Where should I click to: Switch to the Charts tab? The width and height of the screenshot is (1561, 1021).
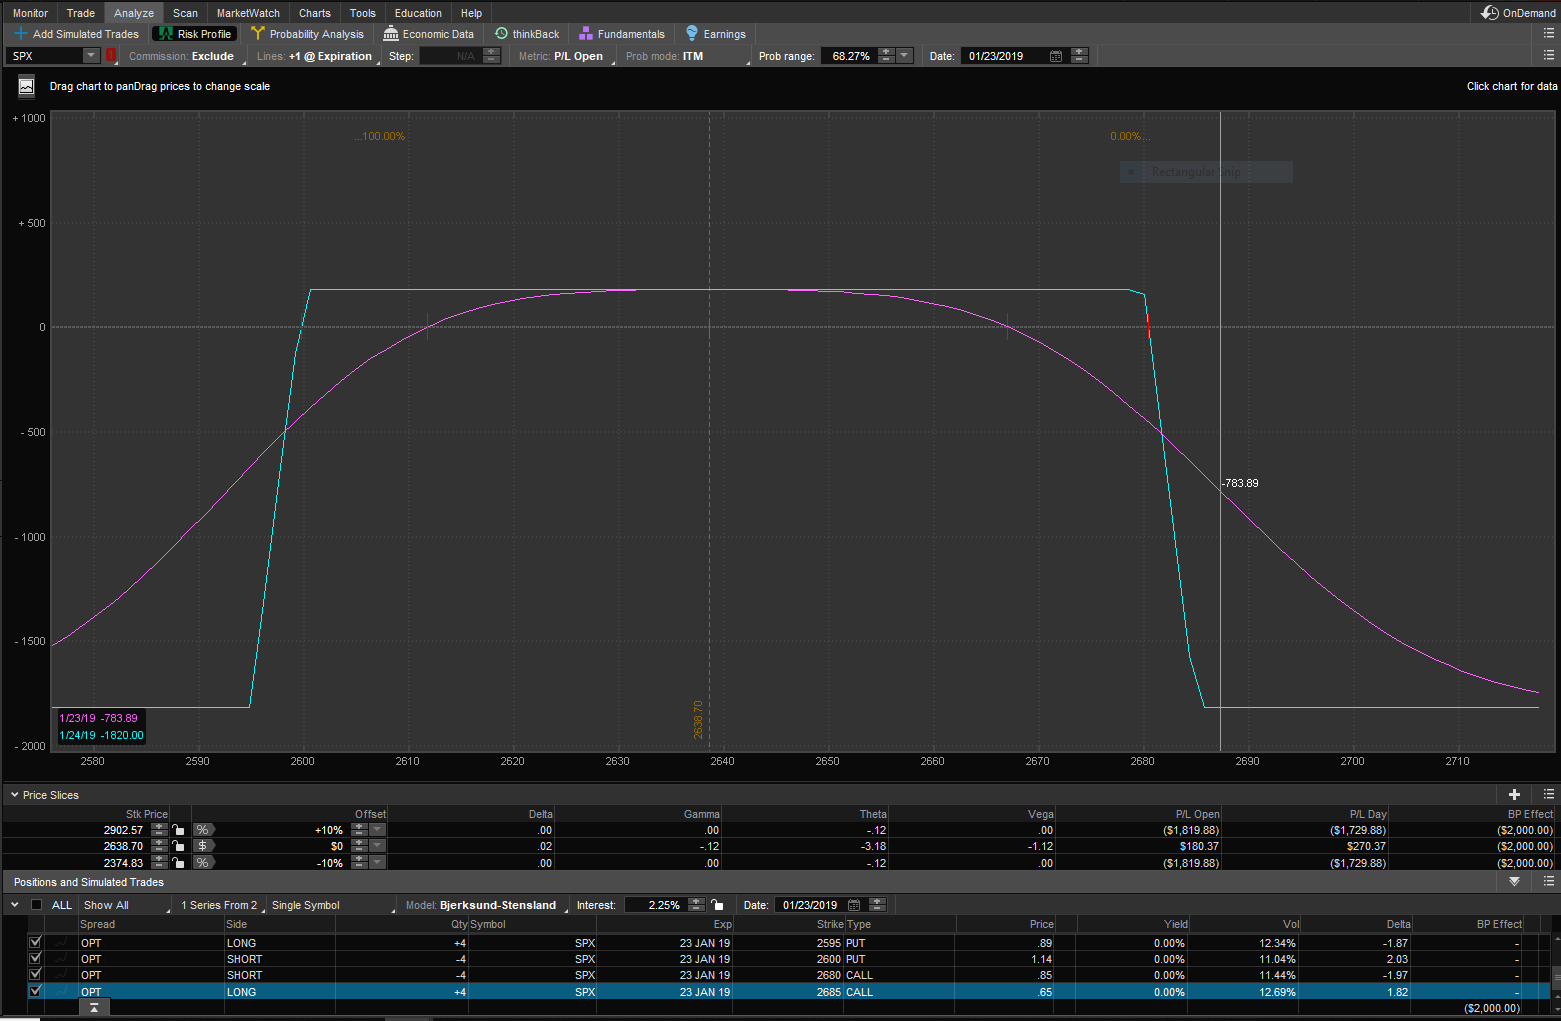click(x=314, y=13)
